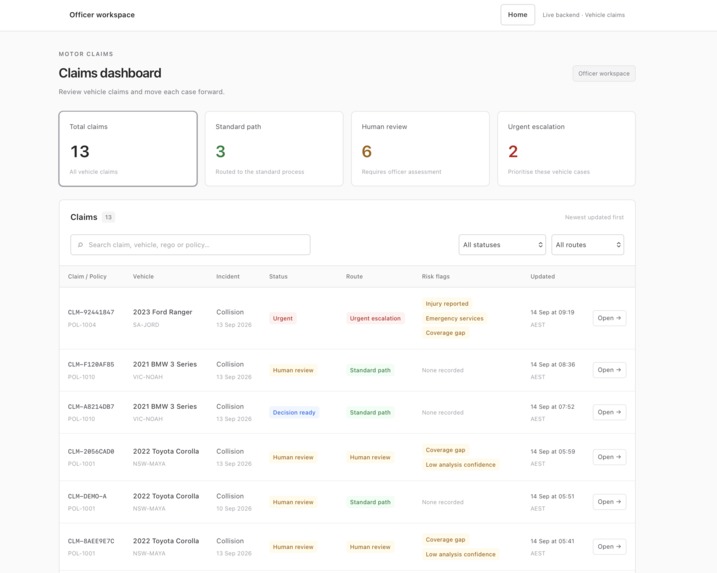Open claim CLM-A8214DB7

coord(609,412)
